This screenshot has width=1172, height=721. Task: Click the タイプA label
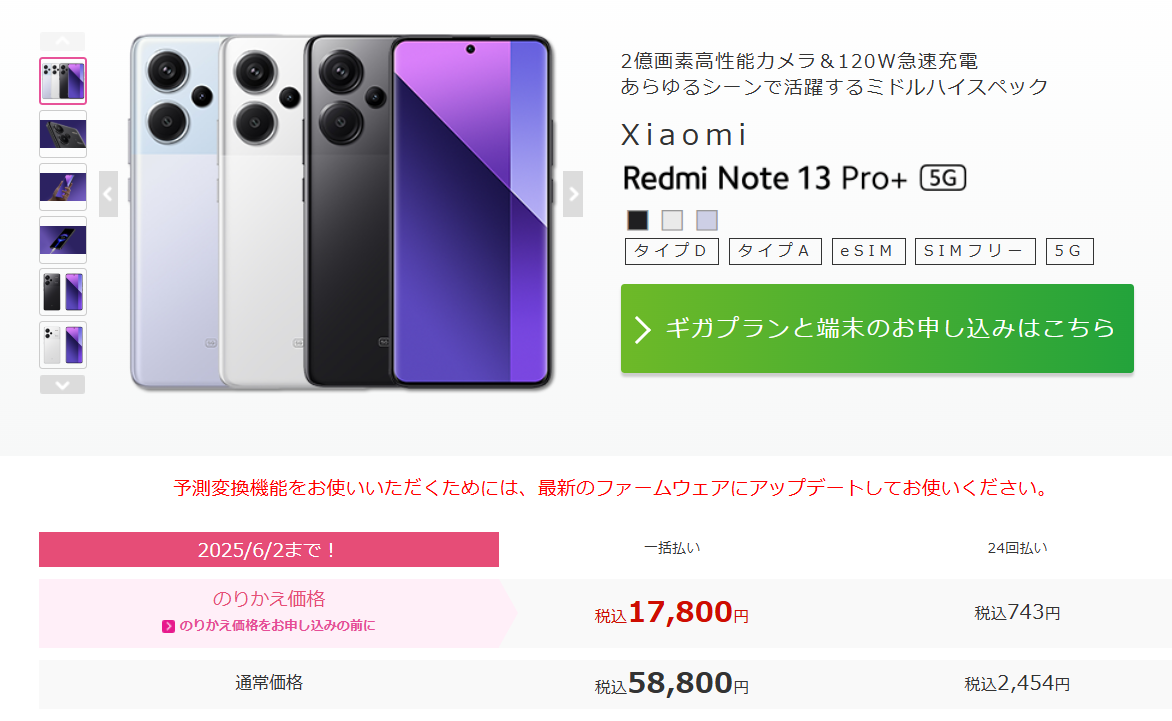click(775, 251)
